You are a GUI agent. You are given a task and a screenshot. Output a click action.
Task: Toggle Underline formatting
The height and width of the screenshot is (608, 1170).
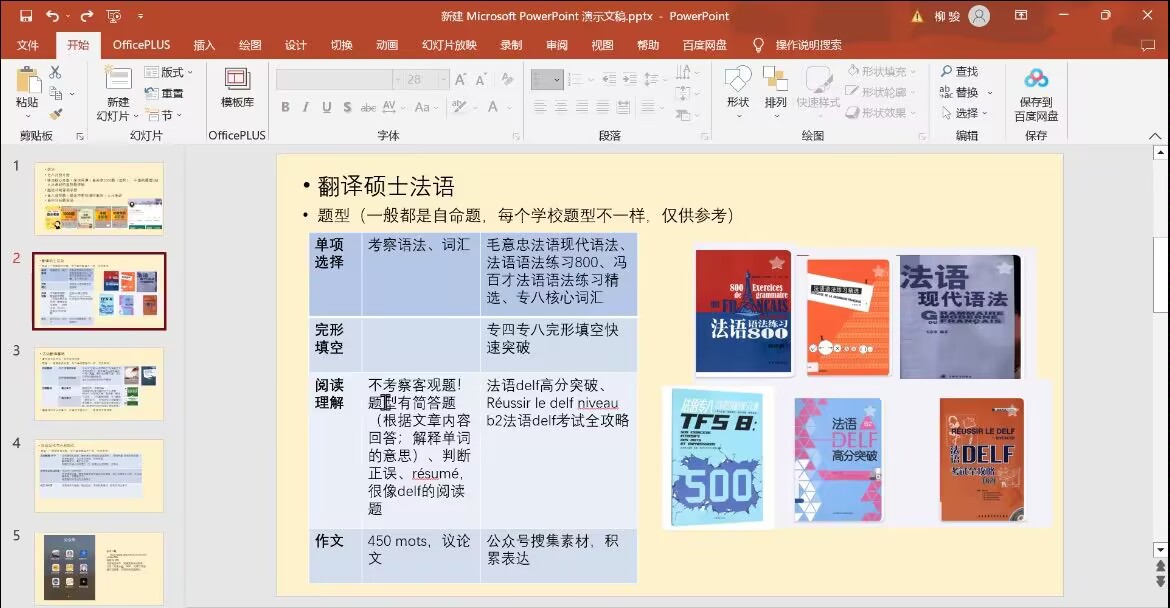326,107
